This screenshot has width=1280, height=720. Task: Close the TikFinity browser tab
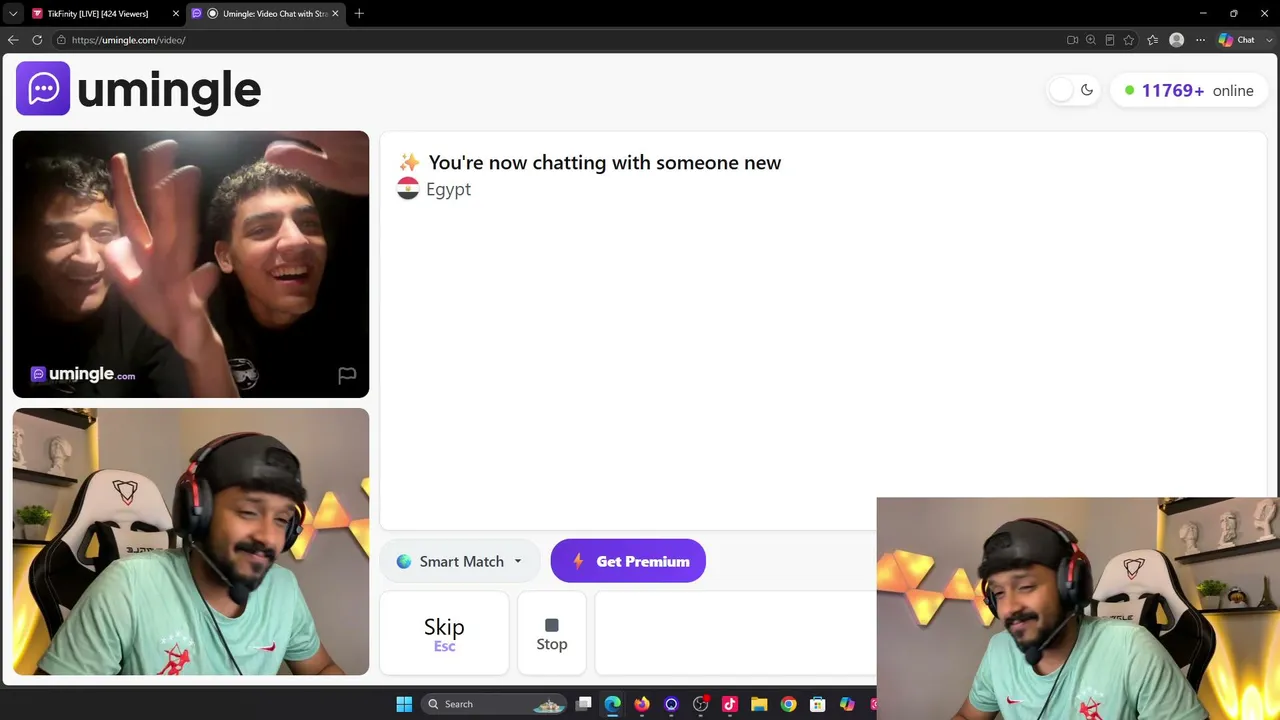click(176, 13)
